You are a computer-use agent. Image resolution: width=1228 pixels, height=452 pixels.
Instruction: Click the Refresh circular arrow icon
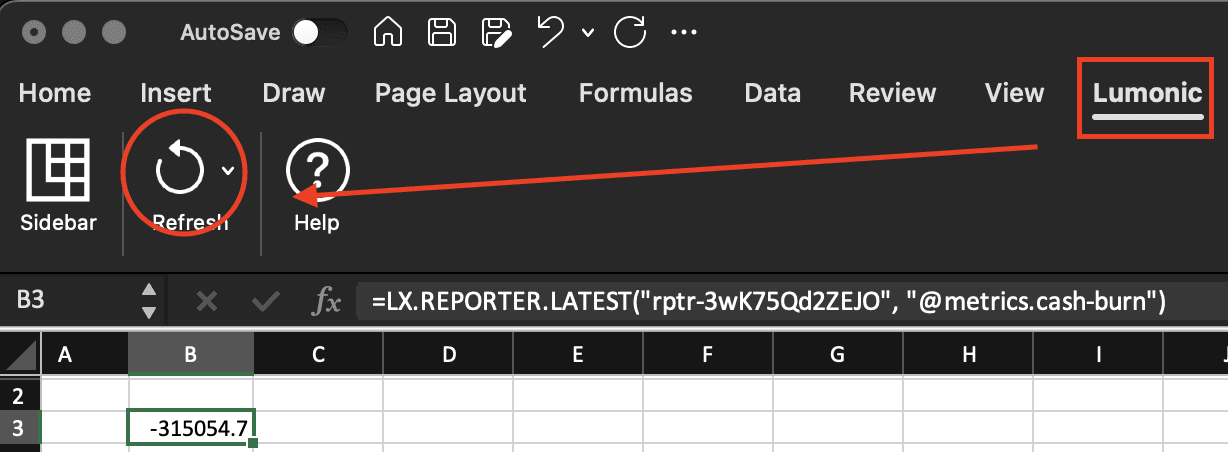pos(180,170)
